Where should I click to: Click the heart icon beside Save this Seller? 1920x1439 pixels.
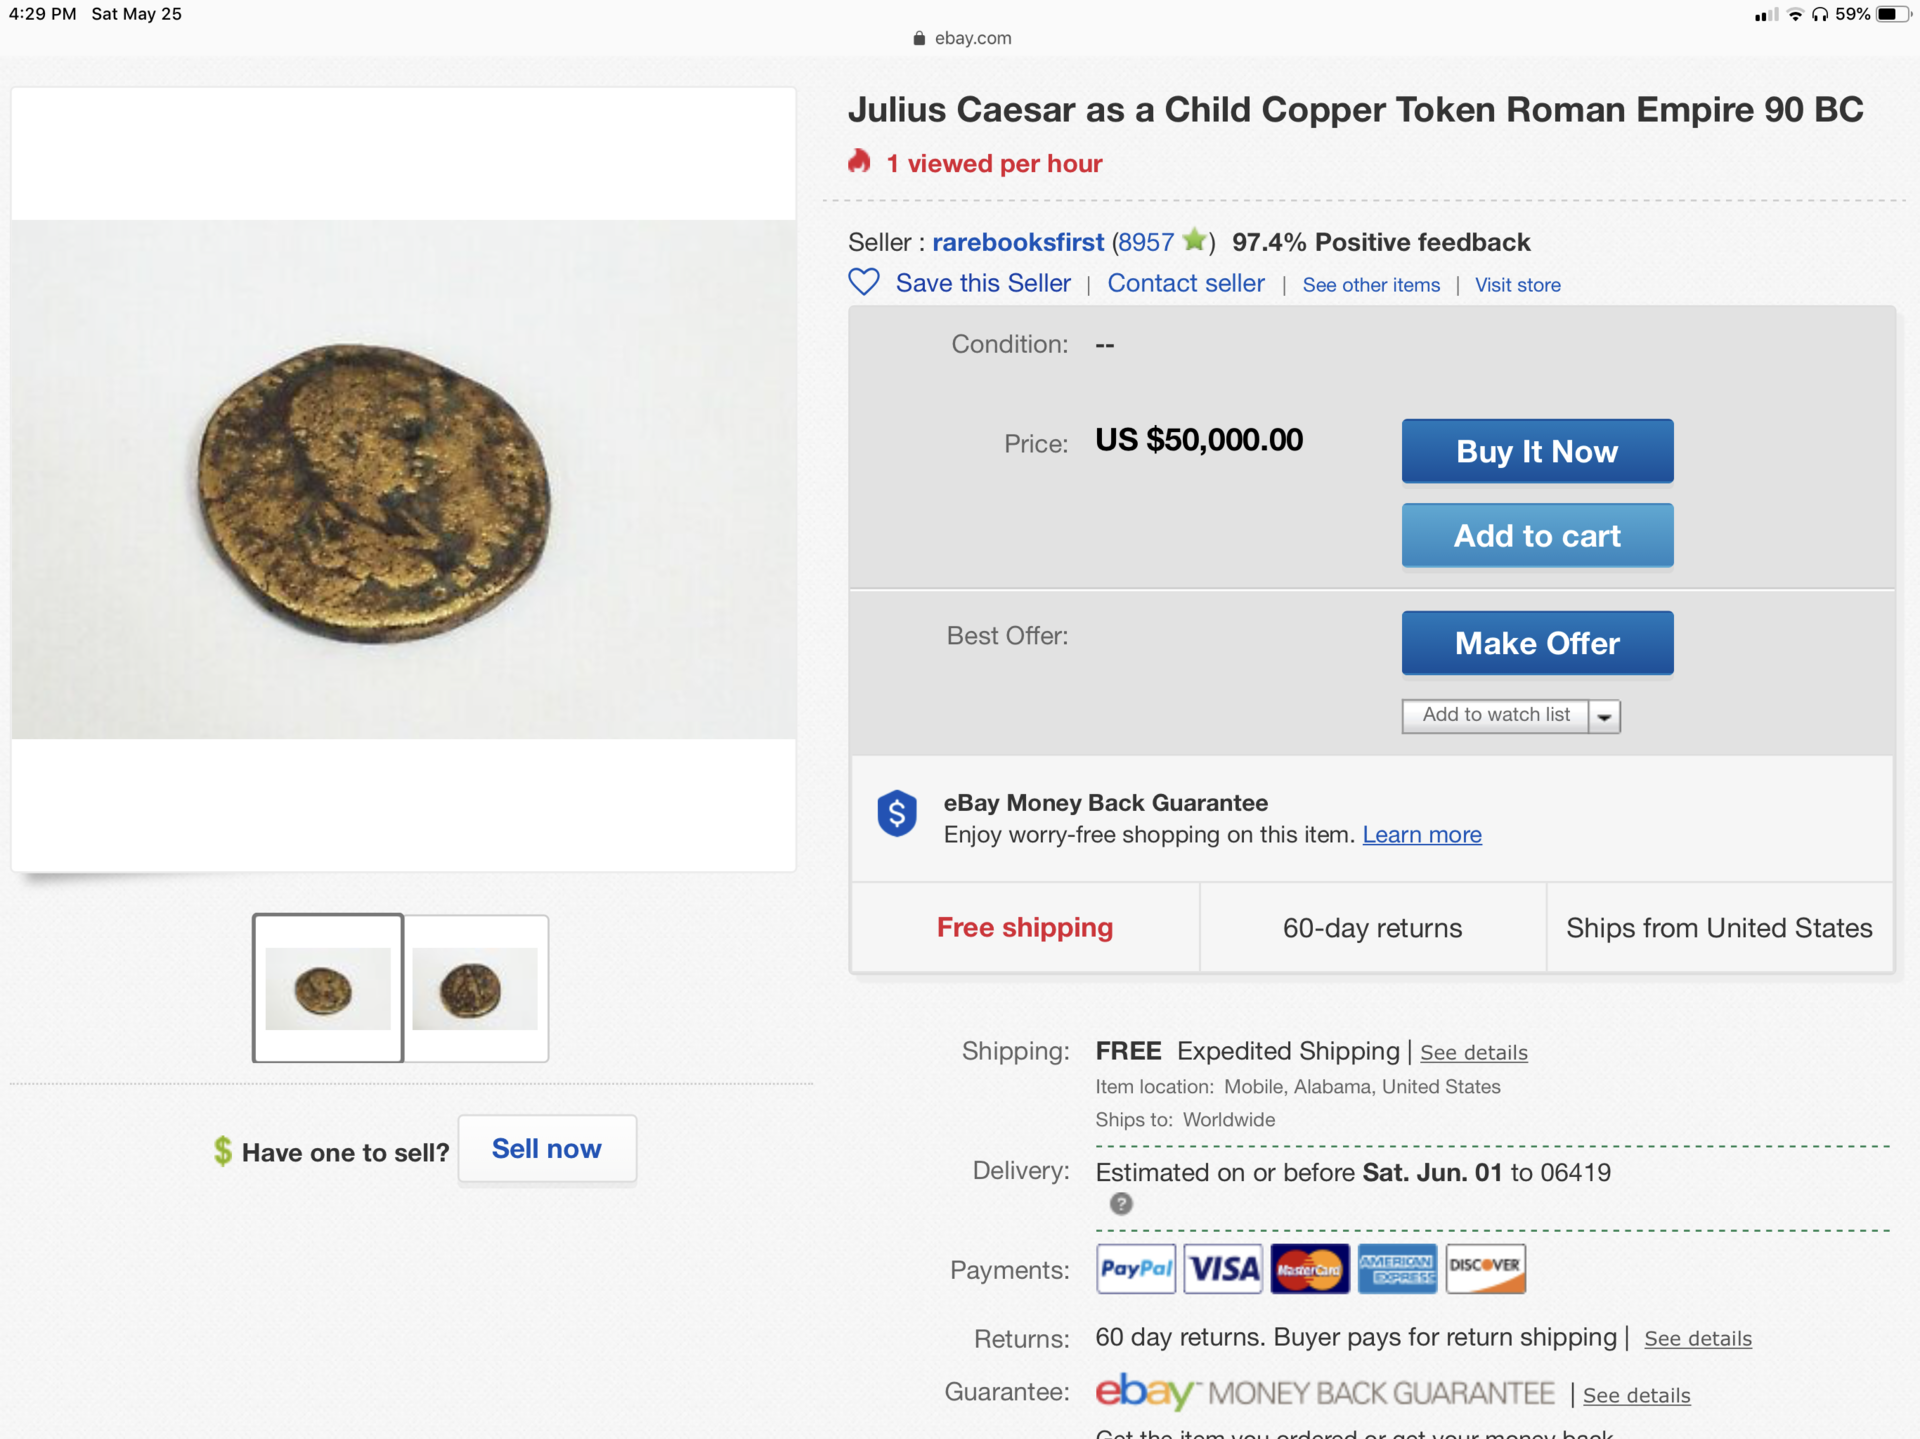click(864, 283)
